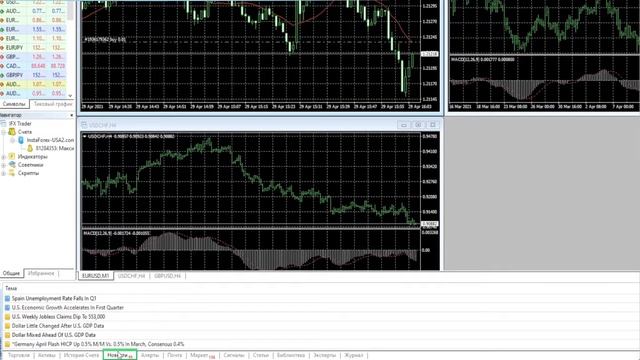Image resolution: width=640 pixels, height=360 pixels.
Task: Open the Общие Navigator tab
Action: coord(11,273)
